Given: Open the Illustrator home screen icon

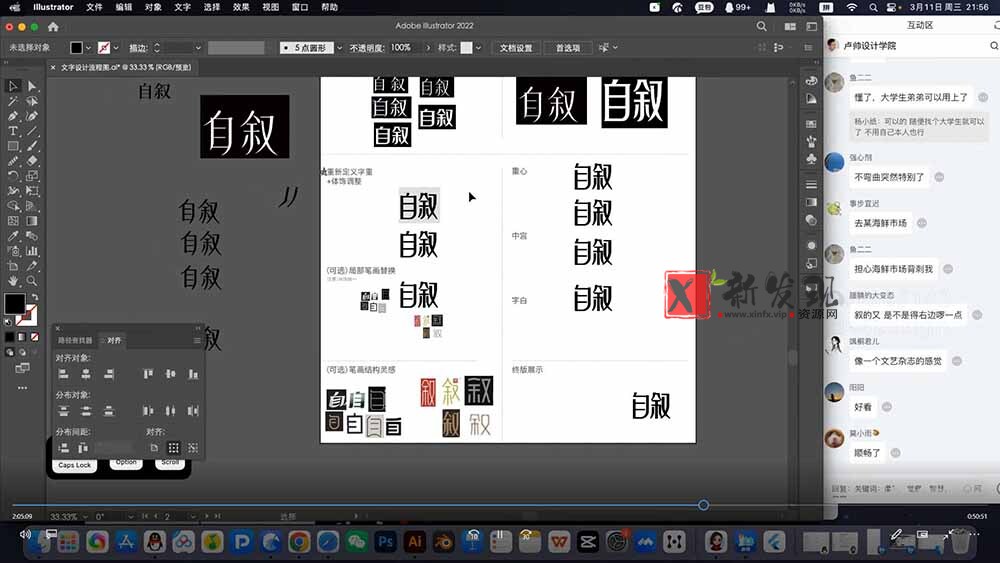Looking at the screenshot, I should point(53,27).
